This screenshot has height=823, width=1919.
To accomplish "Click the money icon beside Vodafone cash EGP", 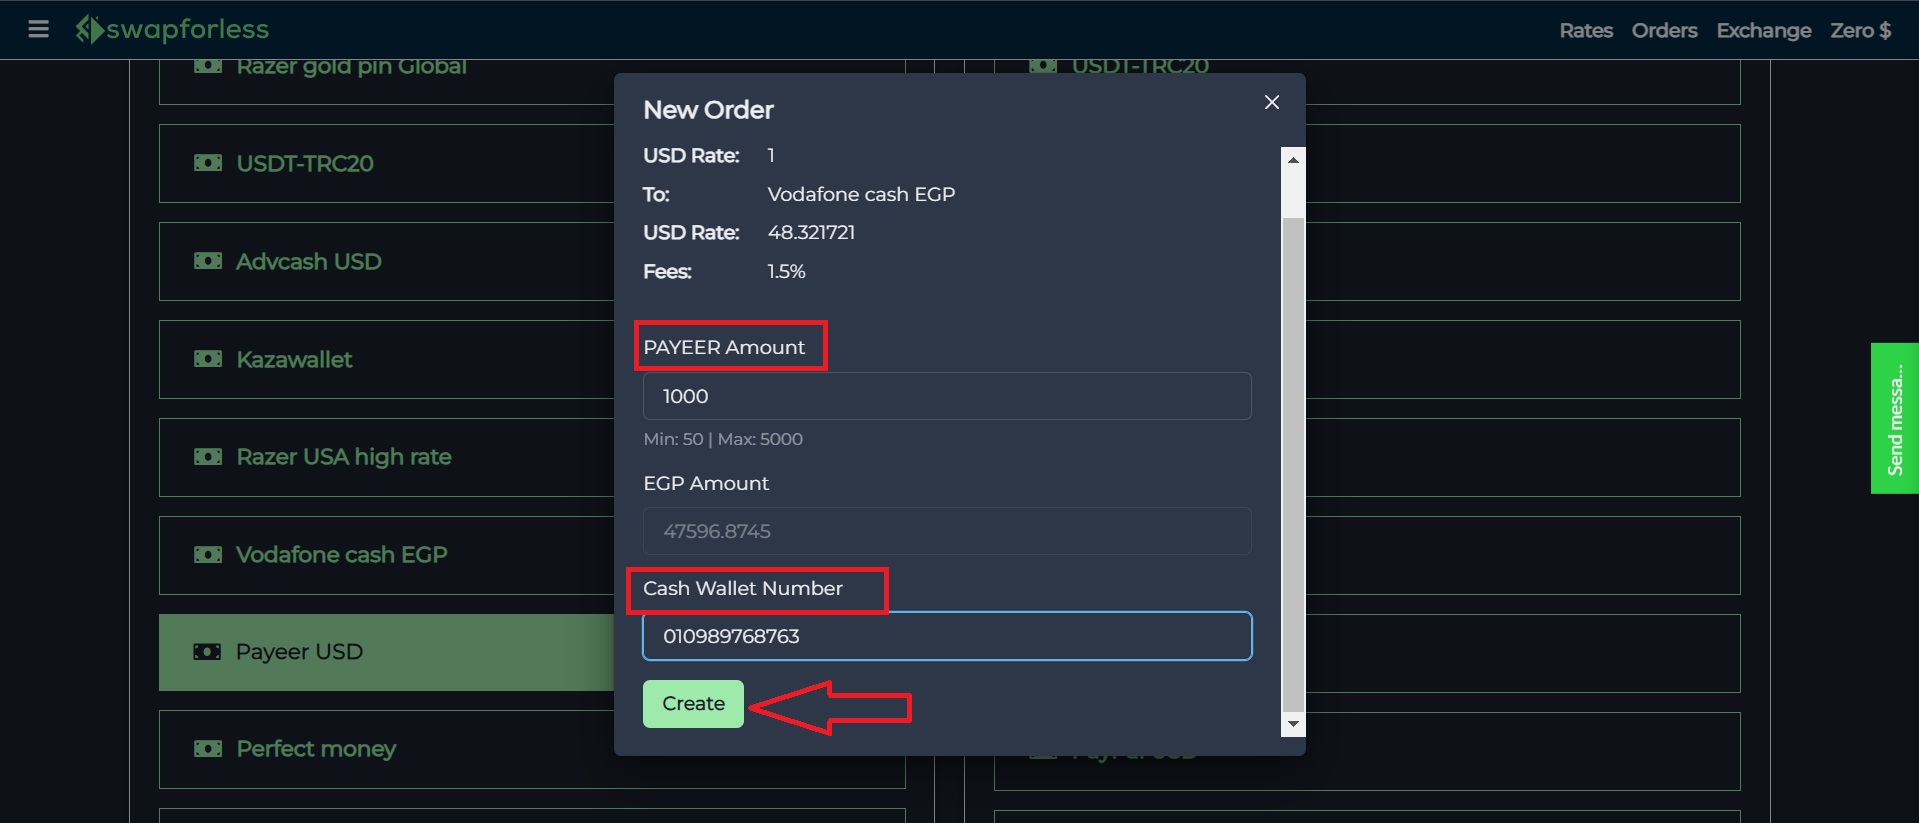I will click(208, 555).
